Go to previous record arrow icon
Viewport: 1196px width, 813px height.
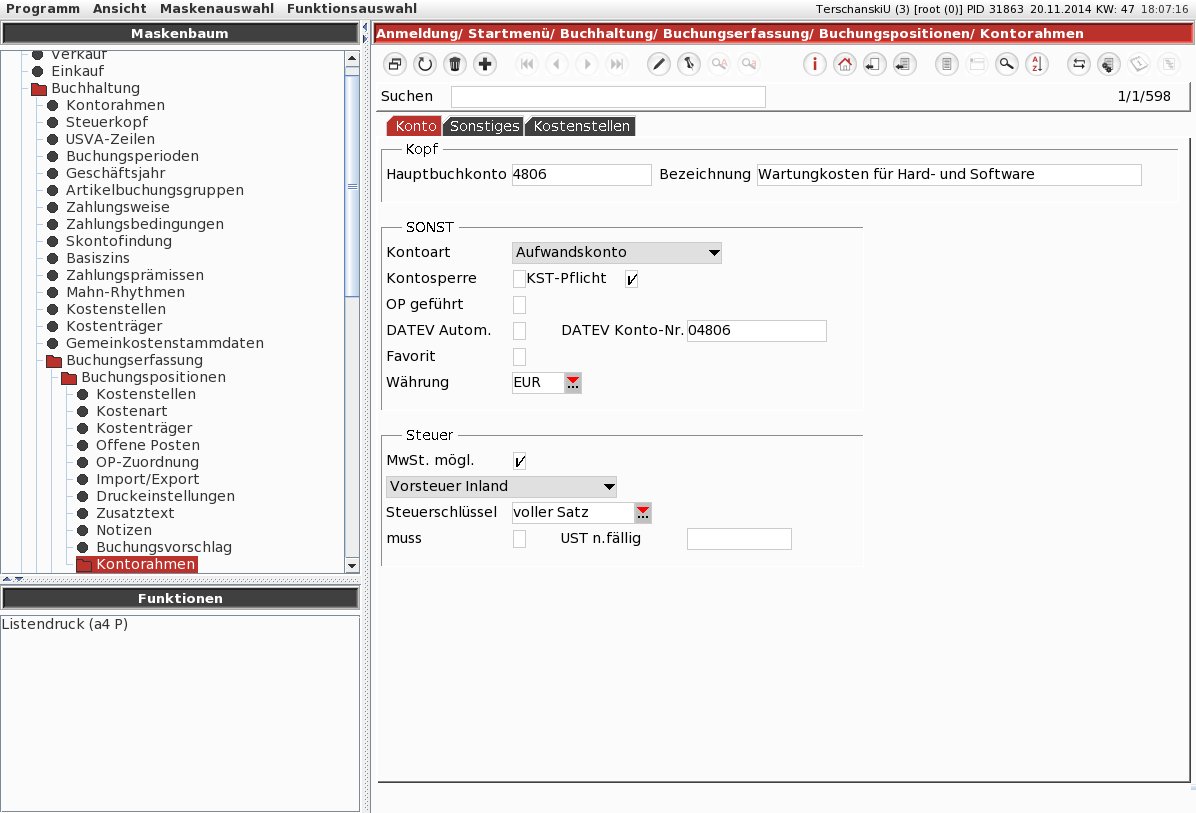557,64
